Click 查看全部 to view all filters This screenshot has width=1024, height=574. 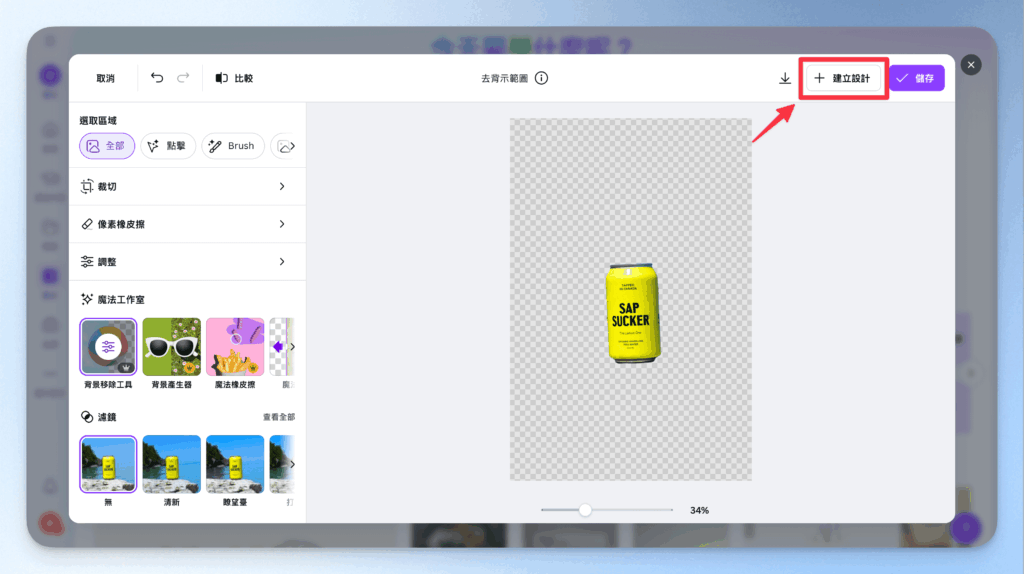[278, 417]
